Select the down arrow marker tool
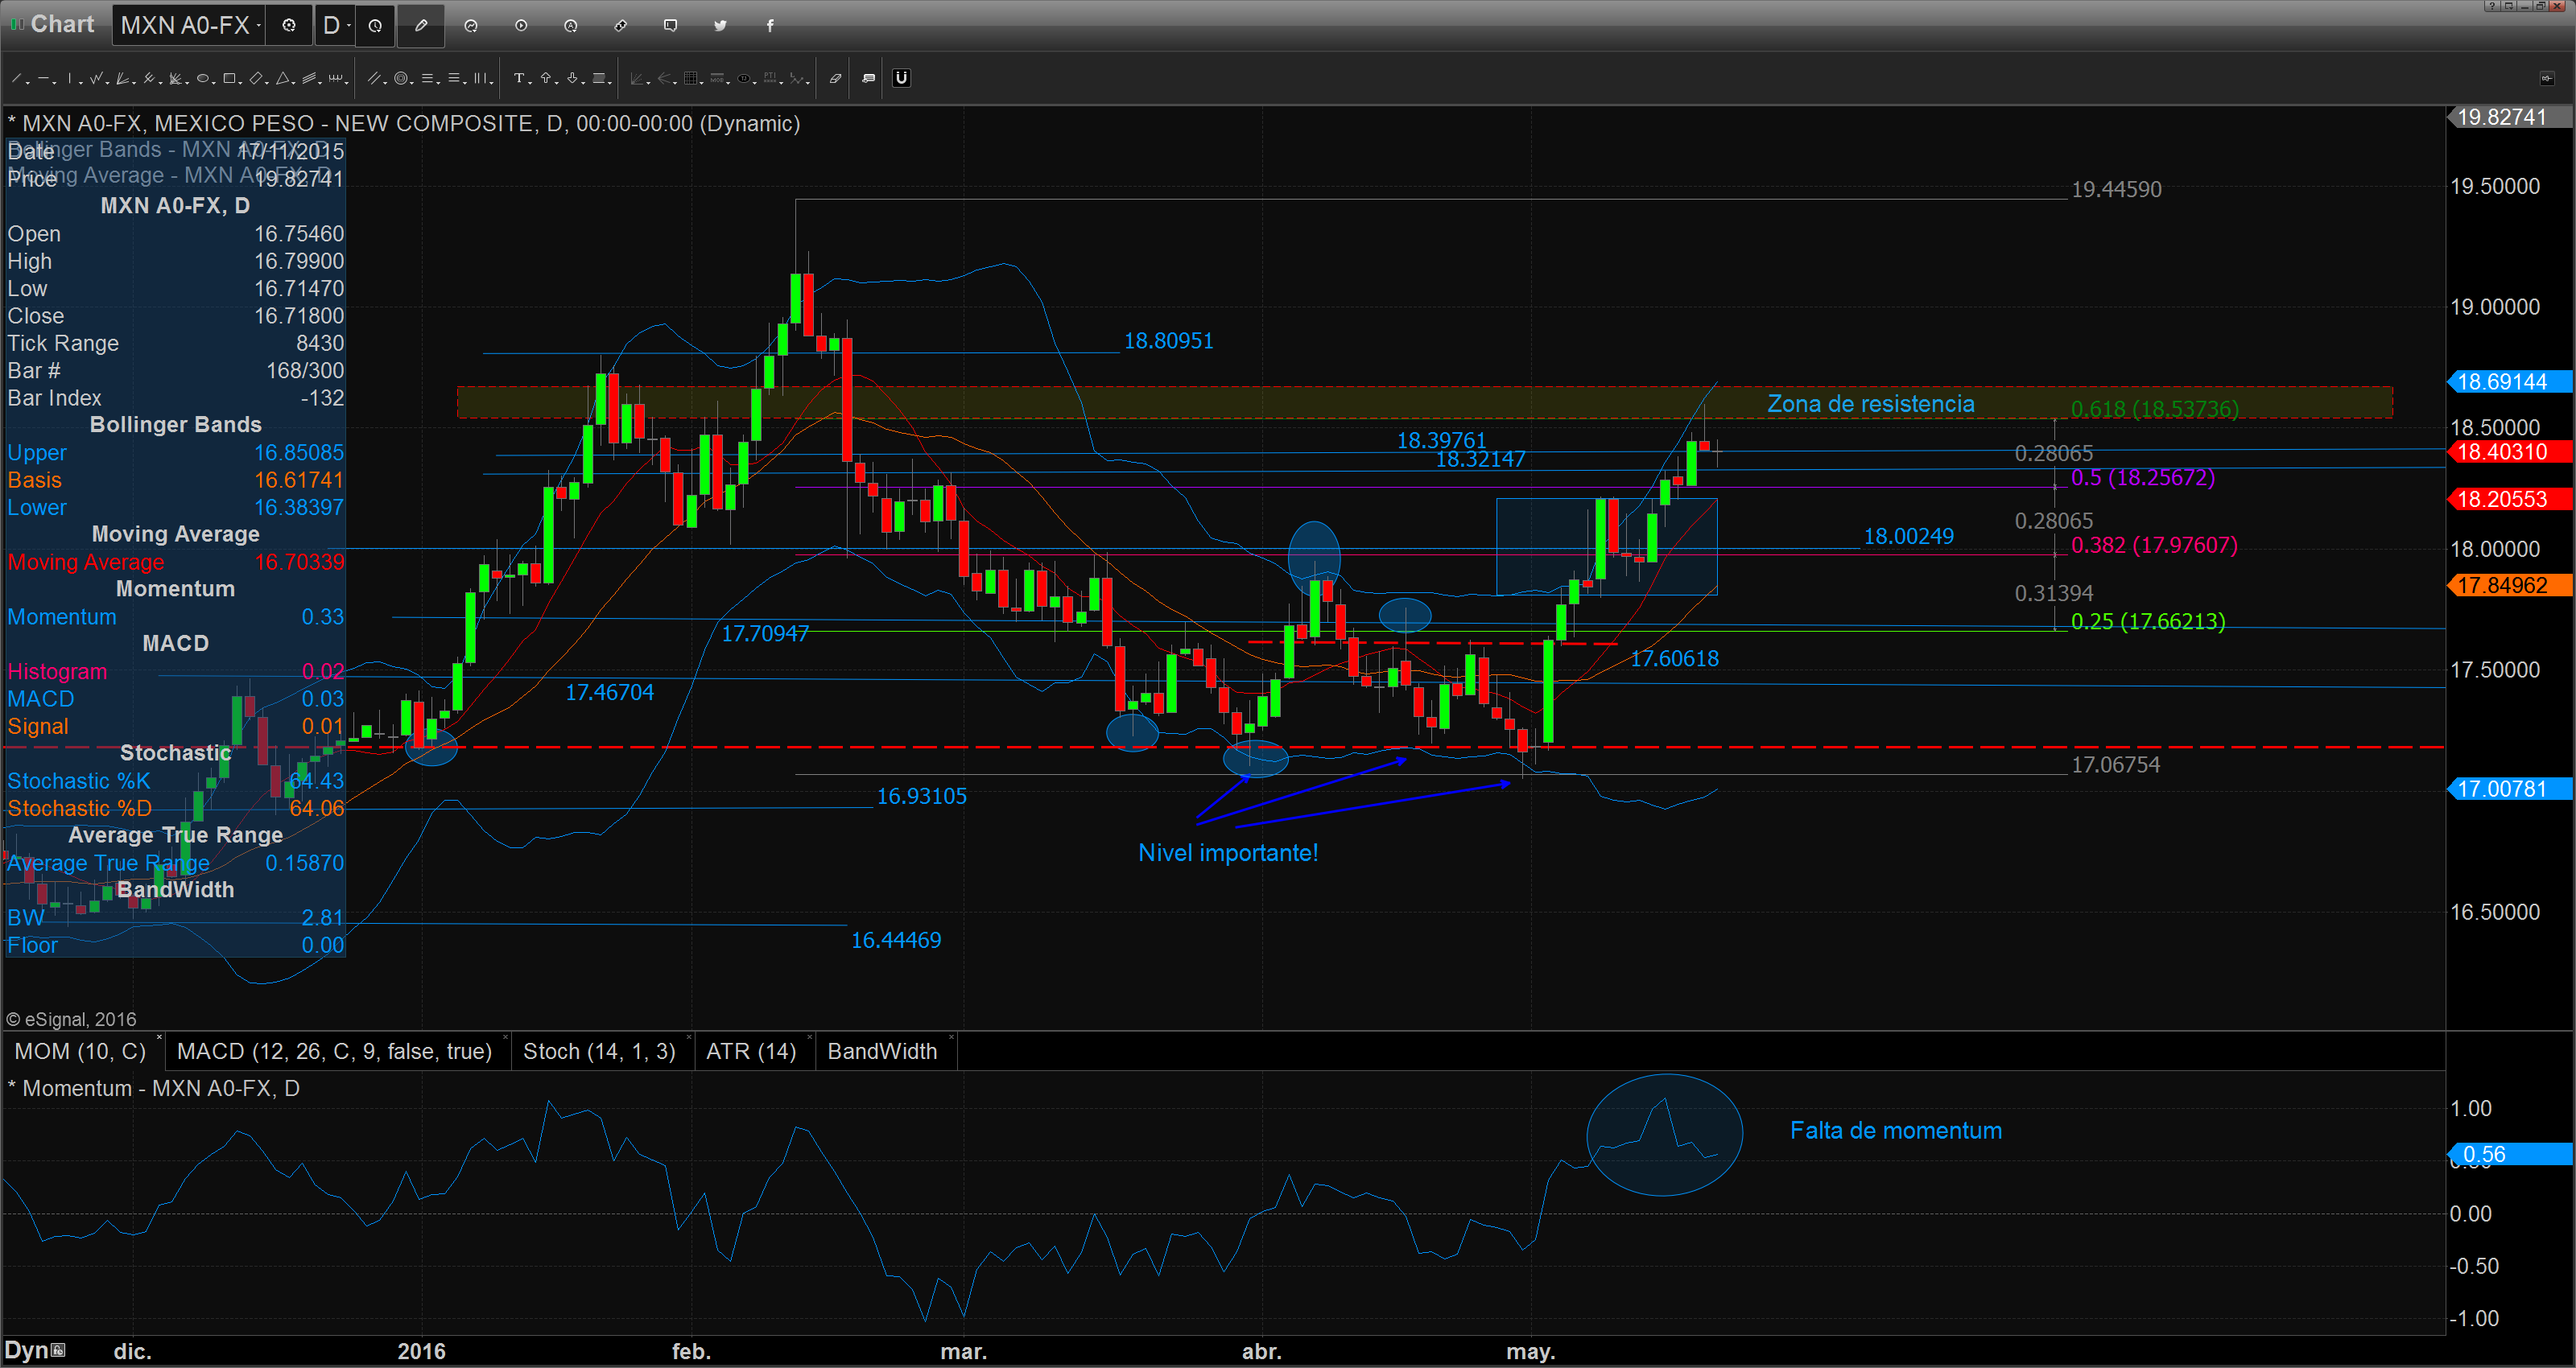 pos(572,78)
